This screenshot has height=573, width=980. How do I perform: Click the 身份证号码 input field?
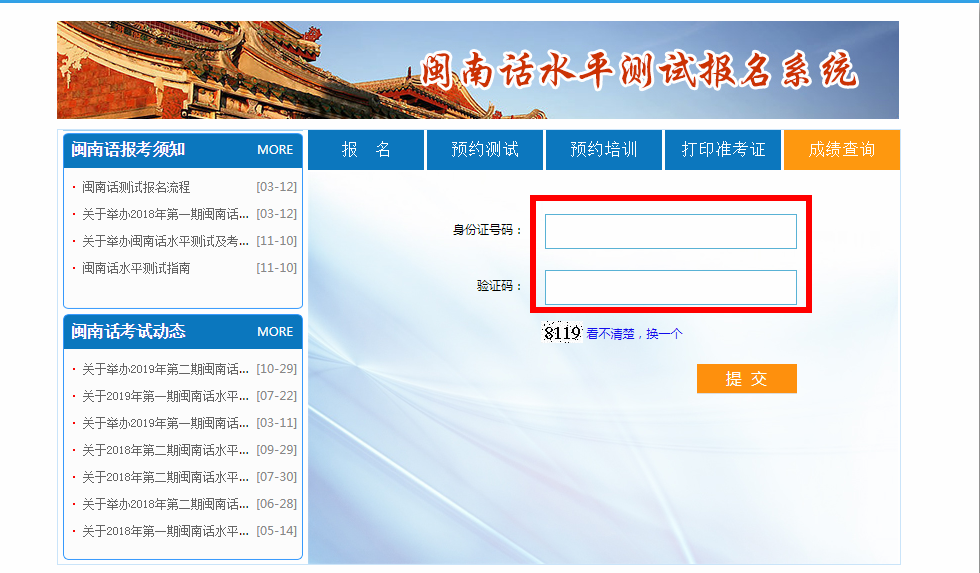671,231
